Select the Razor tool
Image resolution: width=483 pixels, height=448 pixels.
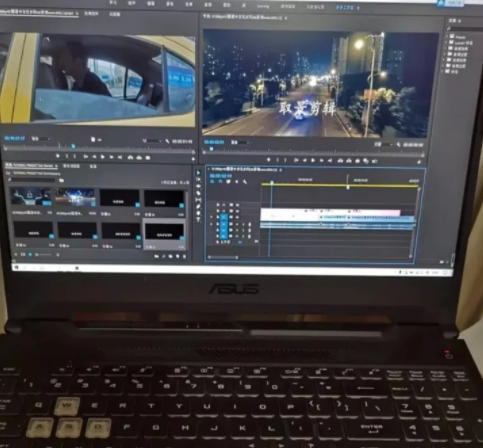click(199, 193)
